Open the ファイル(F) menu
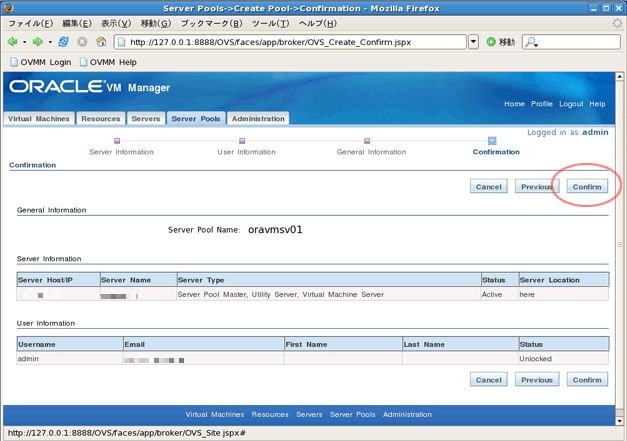Image resolution: width=627 pixels, height=441 pixels. 30,24
